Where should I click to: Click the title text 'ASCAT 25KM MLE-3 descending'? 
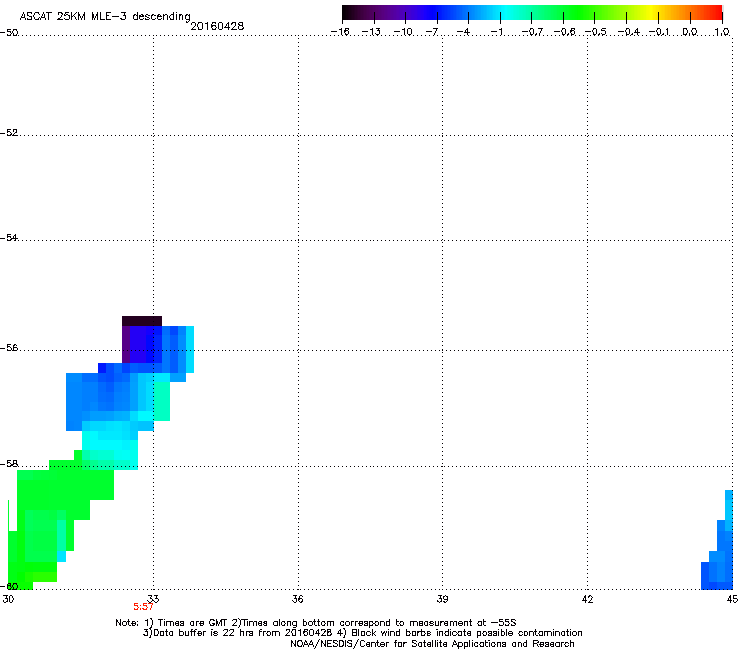click(105, 16)
